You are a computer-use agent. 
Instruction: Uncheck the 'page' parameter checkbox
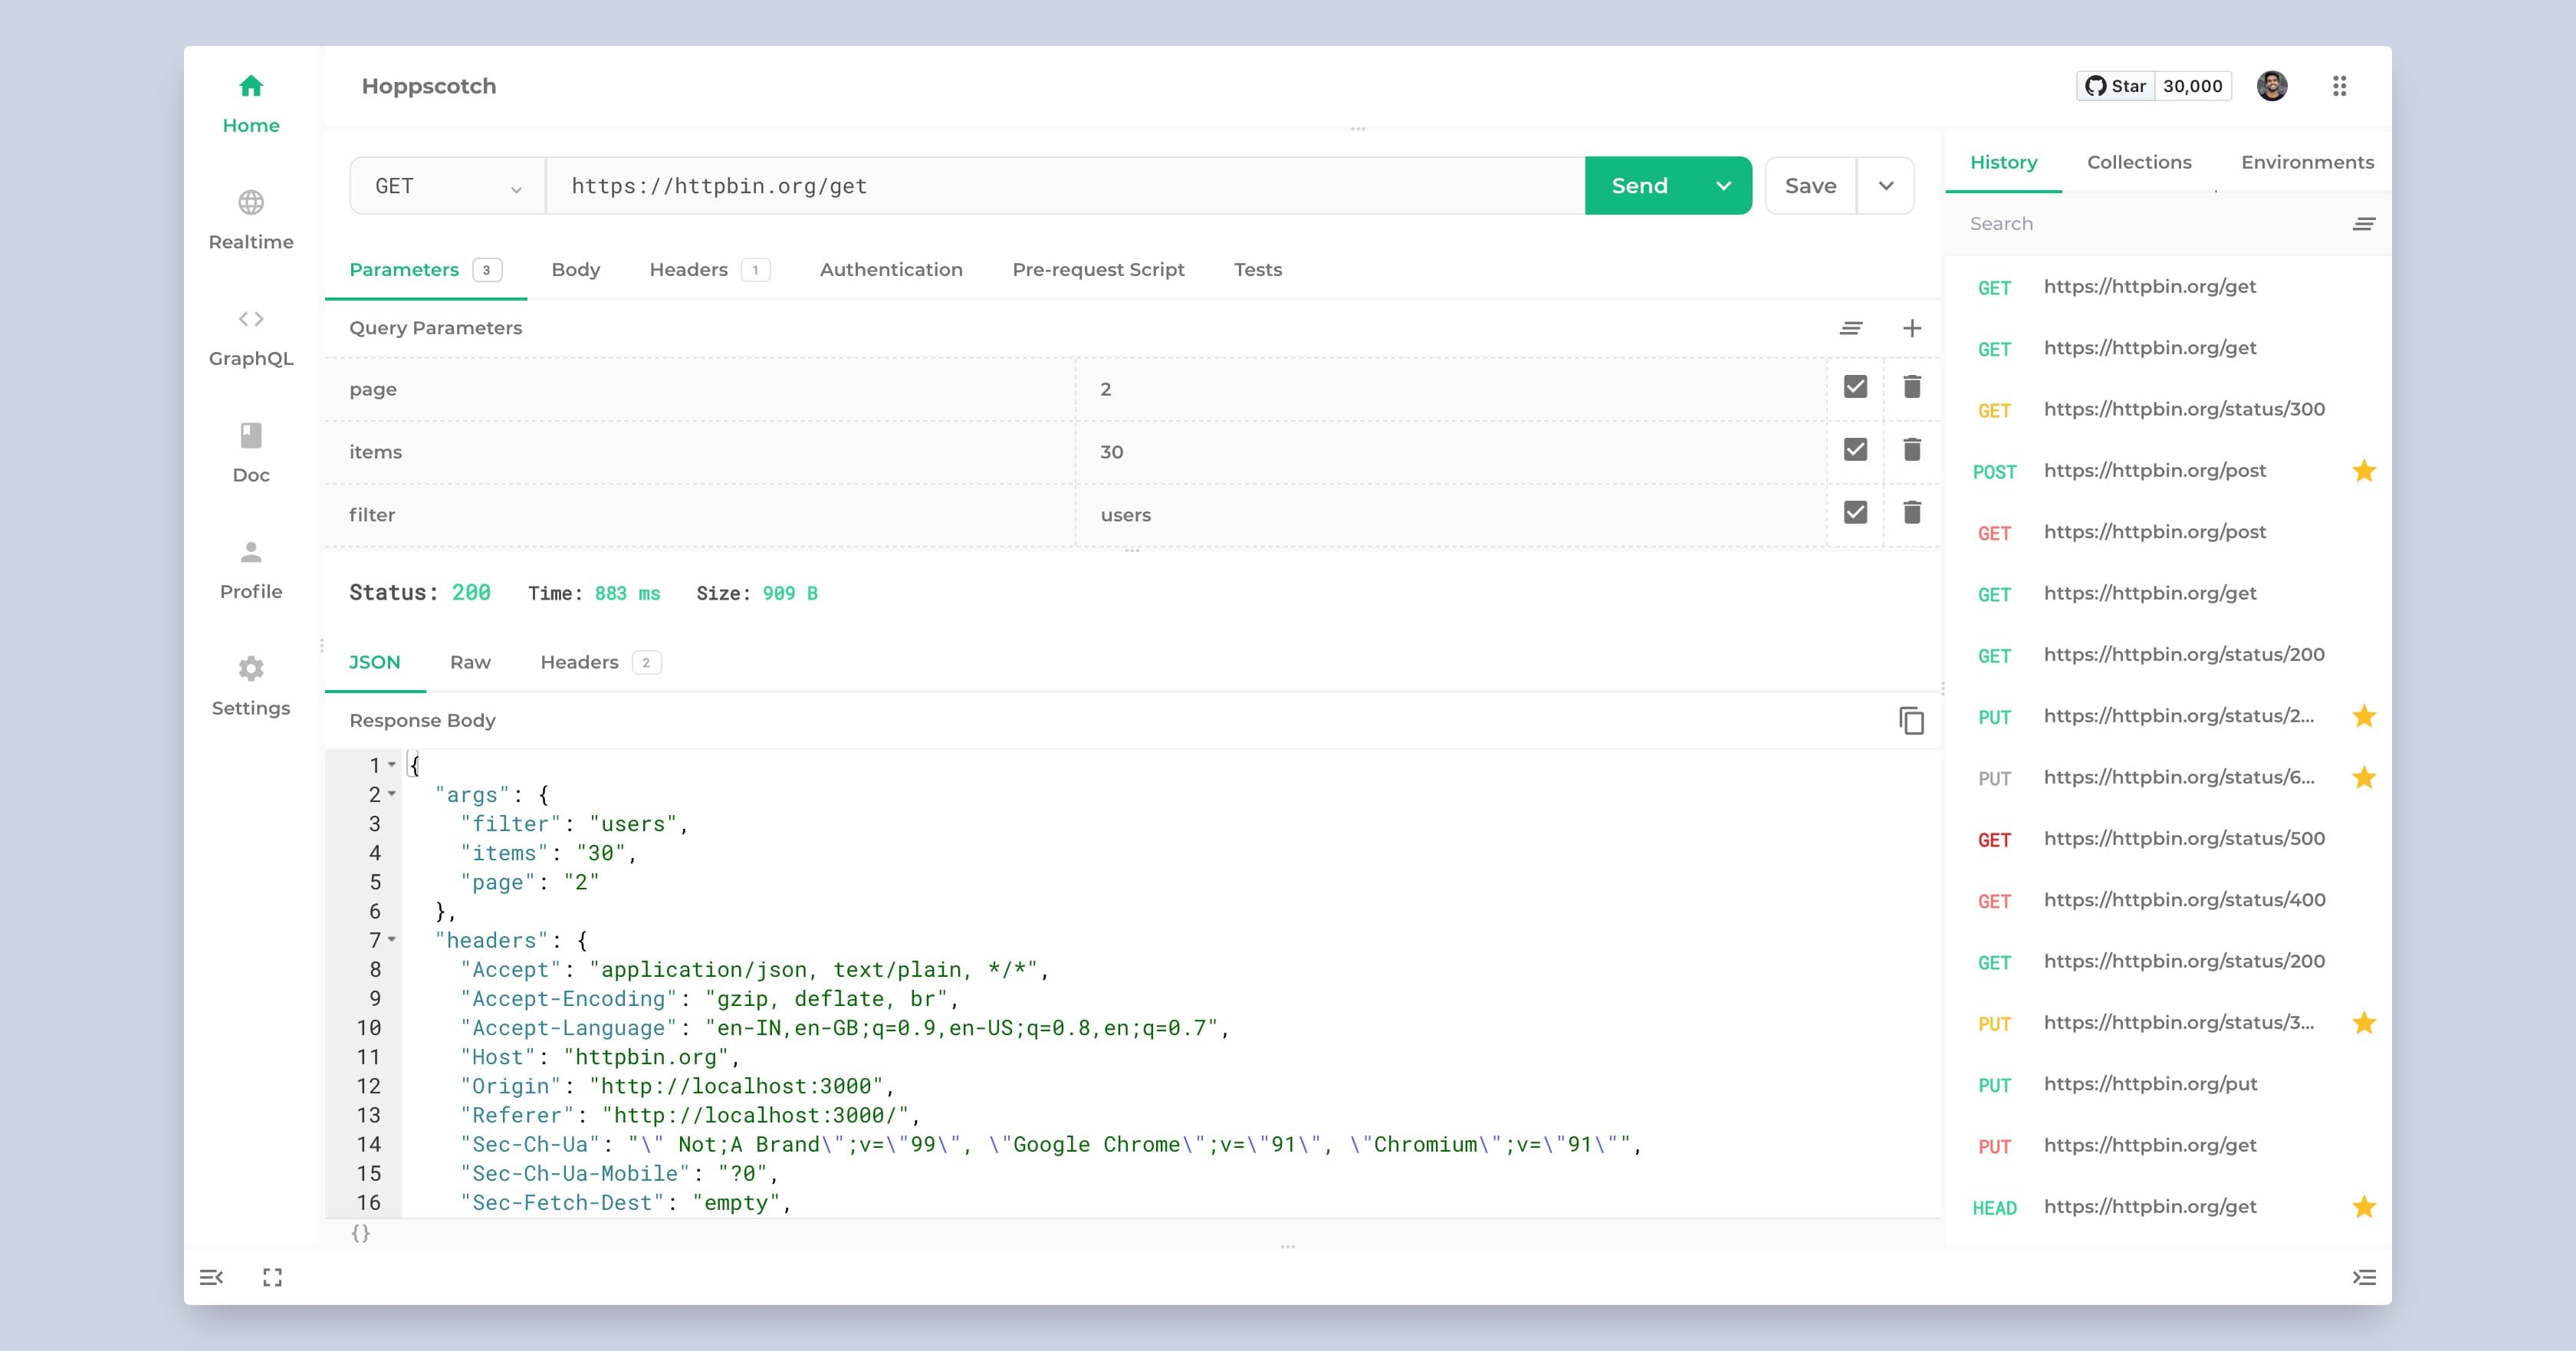tap(1855, 387)
